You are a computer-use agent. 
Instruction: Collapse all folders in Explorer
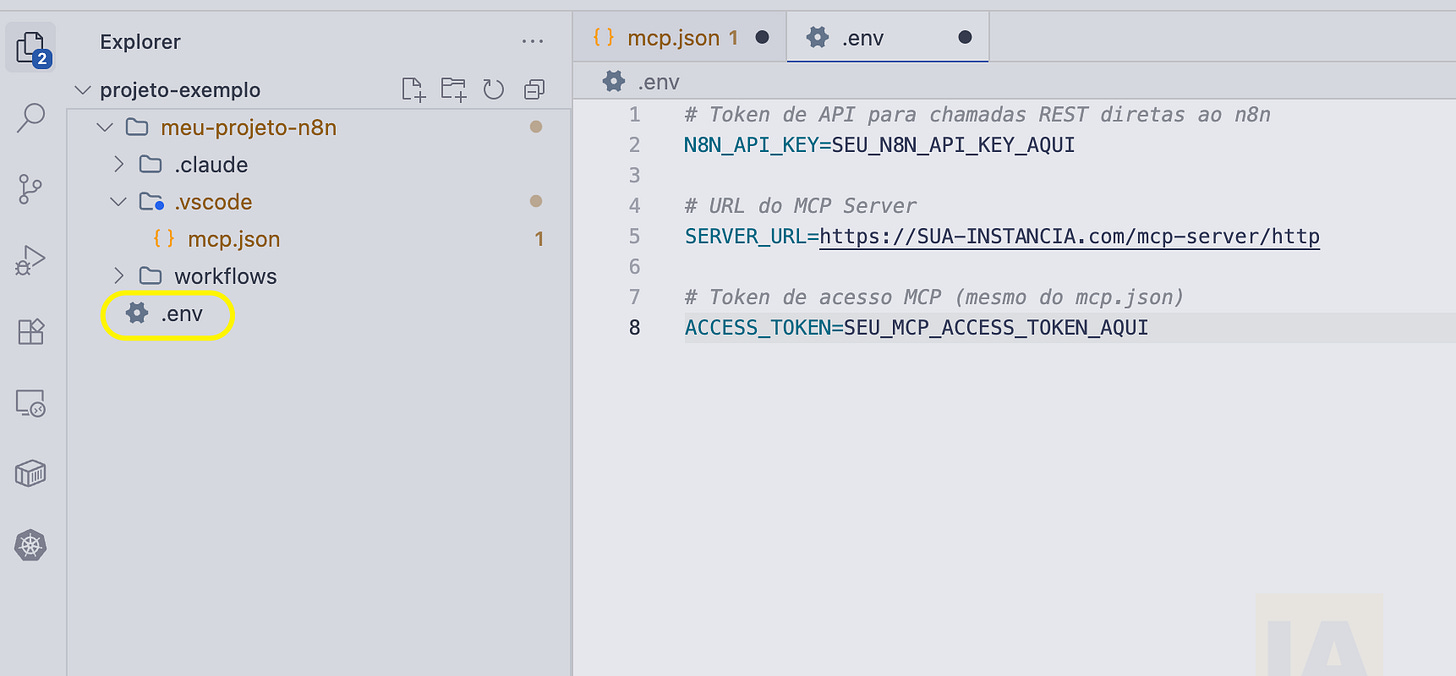pyautogui.click(x=534, y=90)
